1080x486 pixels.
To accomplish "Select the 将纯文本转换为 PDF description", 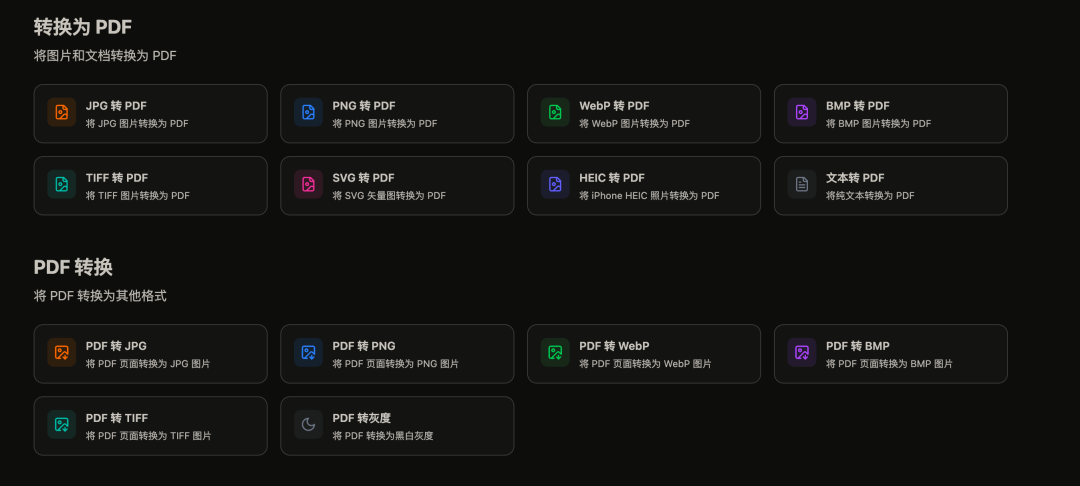I will click(870, 196).
